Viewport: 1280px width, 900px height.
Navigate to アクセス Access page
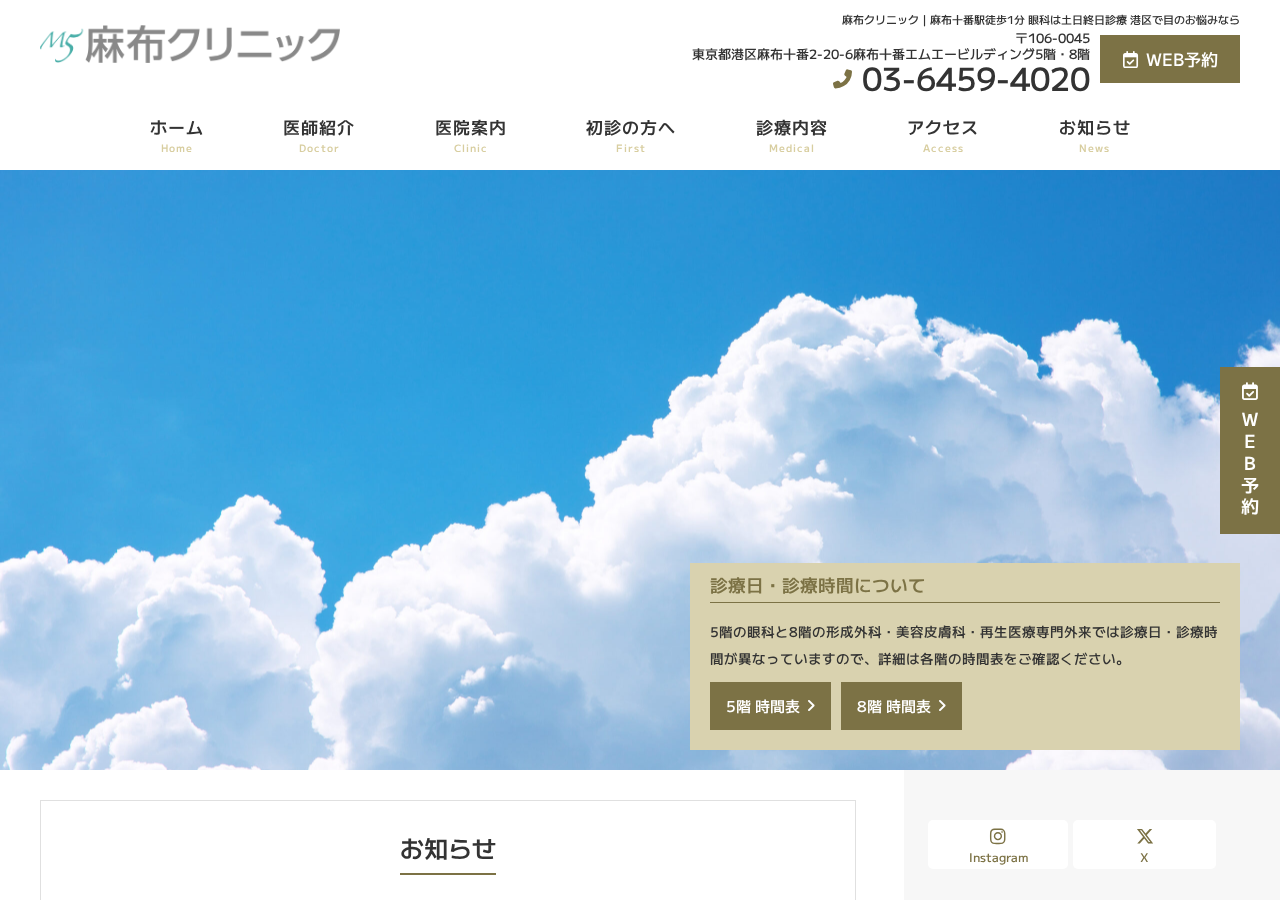943,135
